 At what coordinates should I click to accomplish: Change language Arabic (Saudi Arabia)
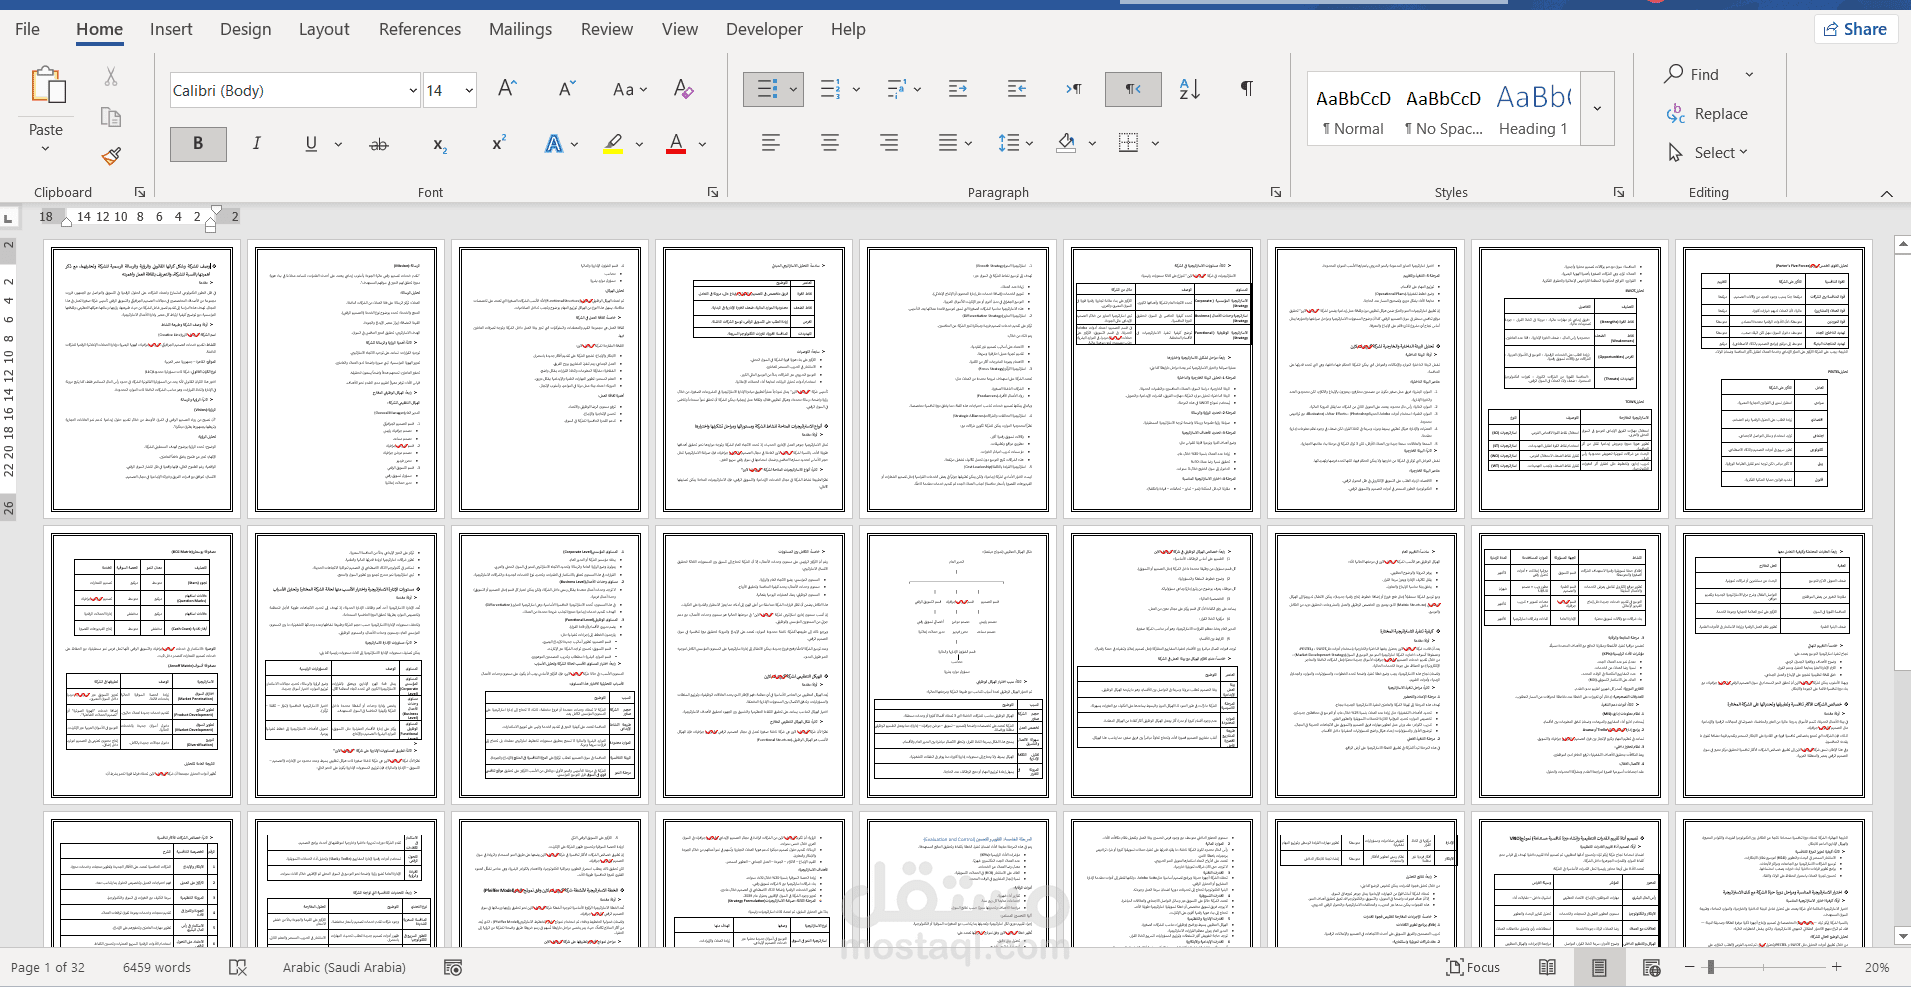[344, 967]
